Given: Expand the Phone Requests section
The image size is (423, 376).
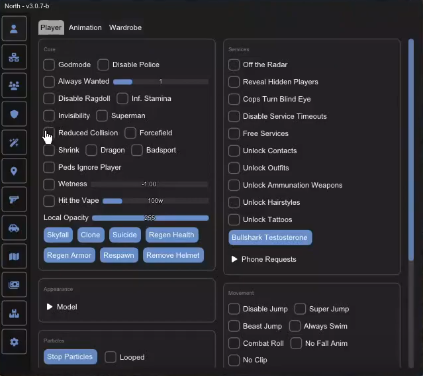Looking at the screenshot, I should (x=264, y=259).
